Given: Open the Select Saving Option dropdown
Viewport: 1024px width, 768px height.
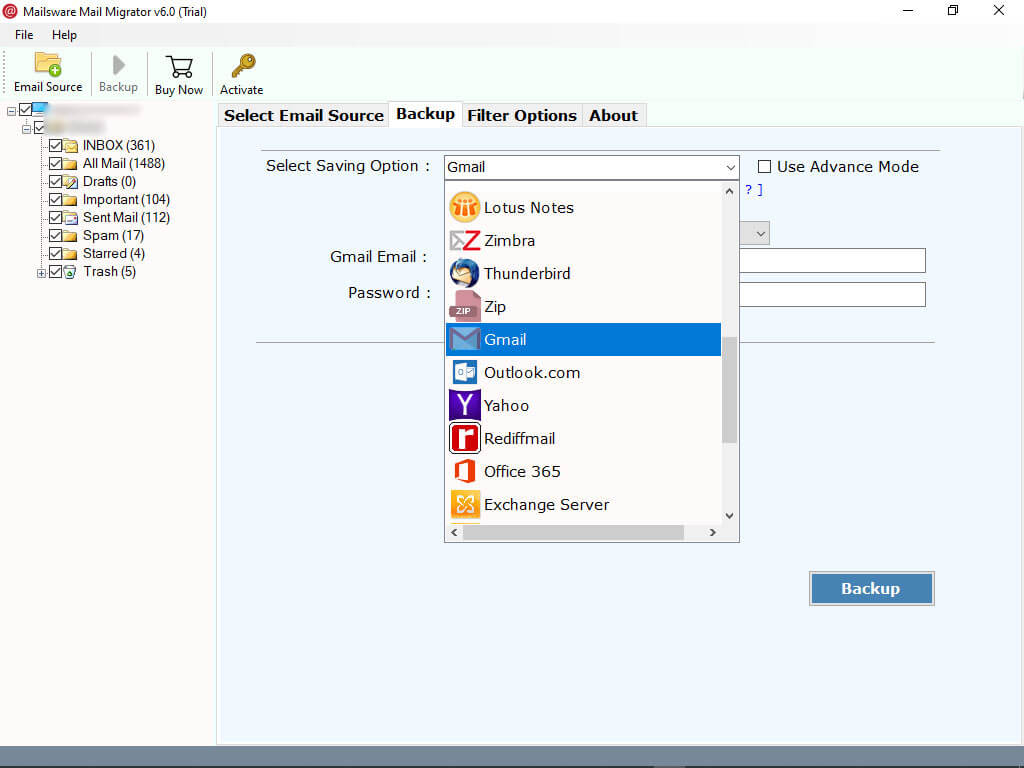Looking at the screenshot, I should click(730, 167).
